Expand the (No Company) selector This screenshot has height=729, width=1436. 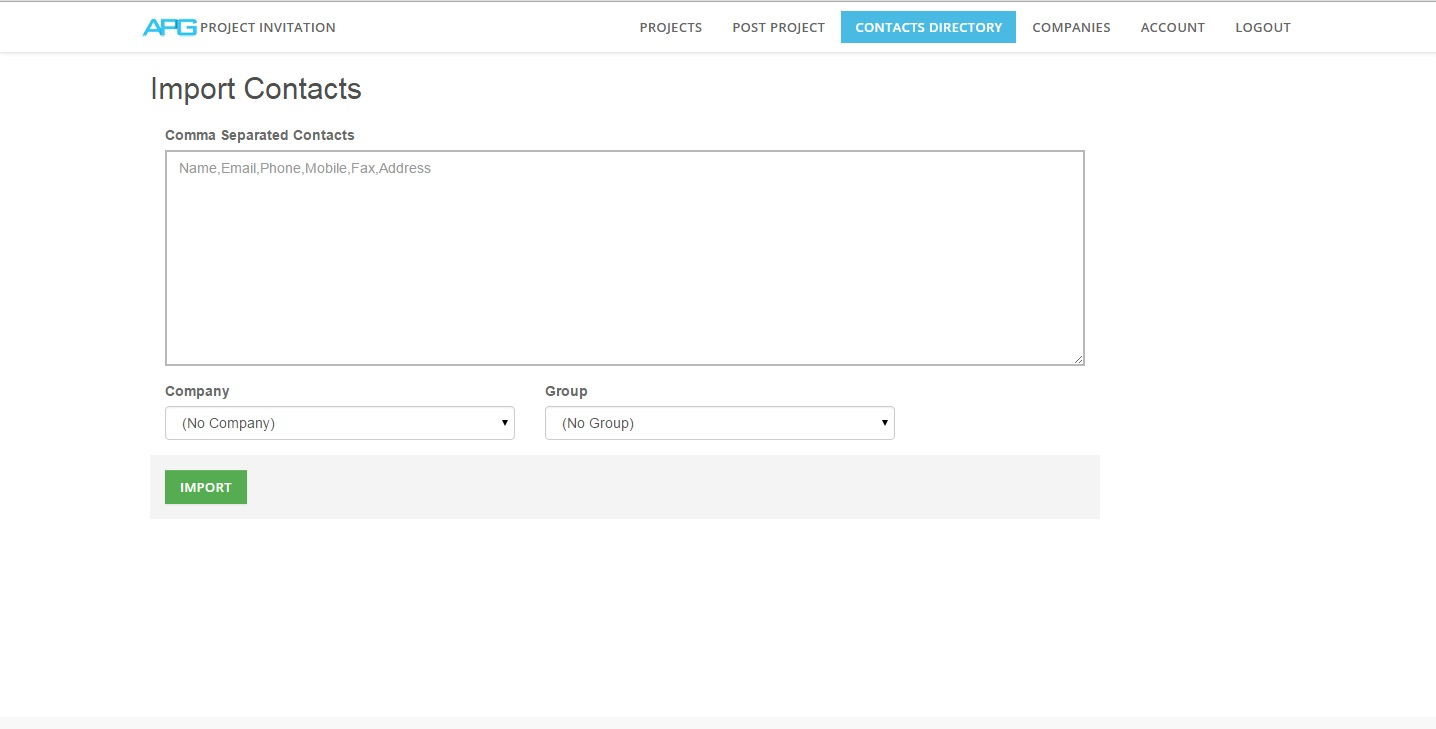(340, 423)
